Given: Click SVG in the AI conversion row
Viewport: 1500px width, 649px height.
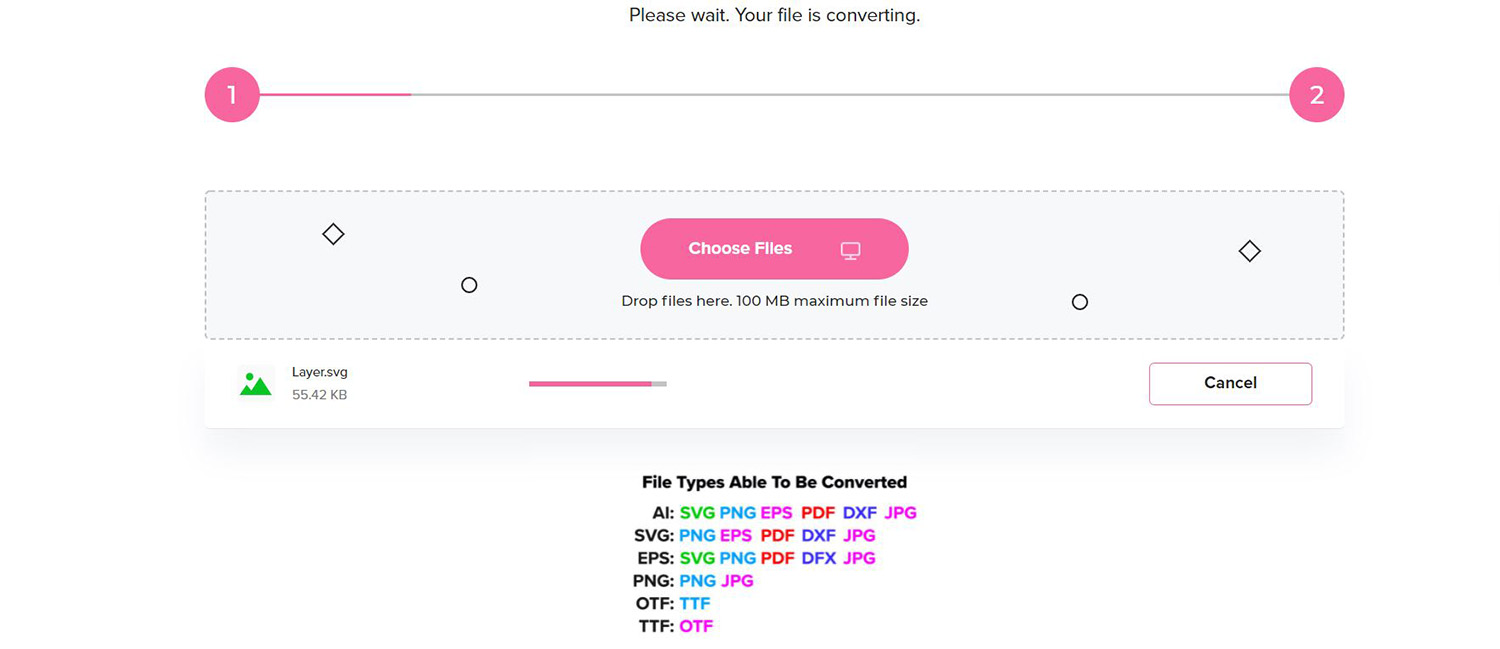Looking at the screenshot, I should [x=698, y=513].
